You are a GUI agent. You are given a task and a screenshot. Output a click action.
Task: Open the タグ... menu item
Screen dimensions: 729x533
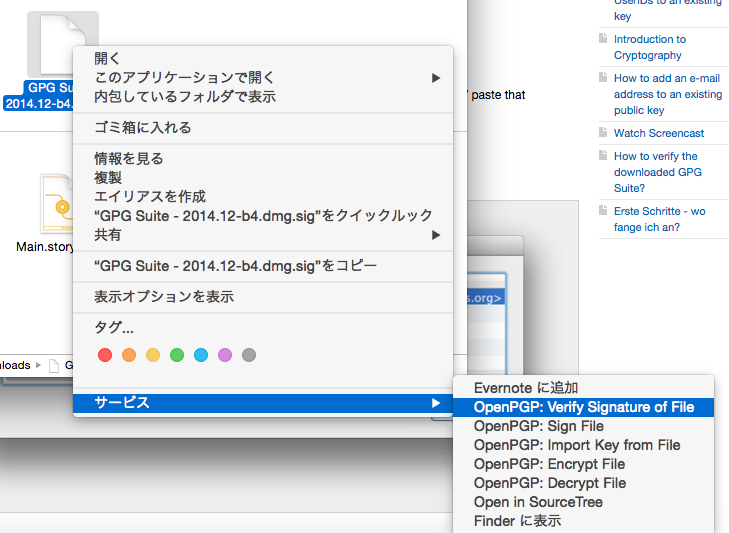pos(263,327)
